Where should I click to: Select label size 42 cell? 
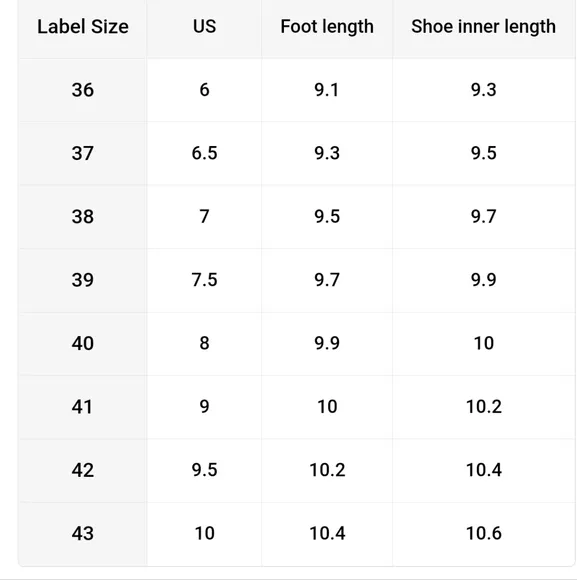(x=83, y=470)
